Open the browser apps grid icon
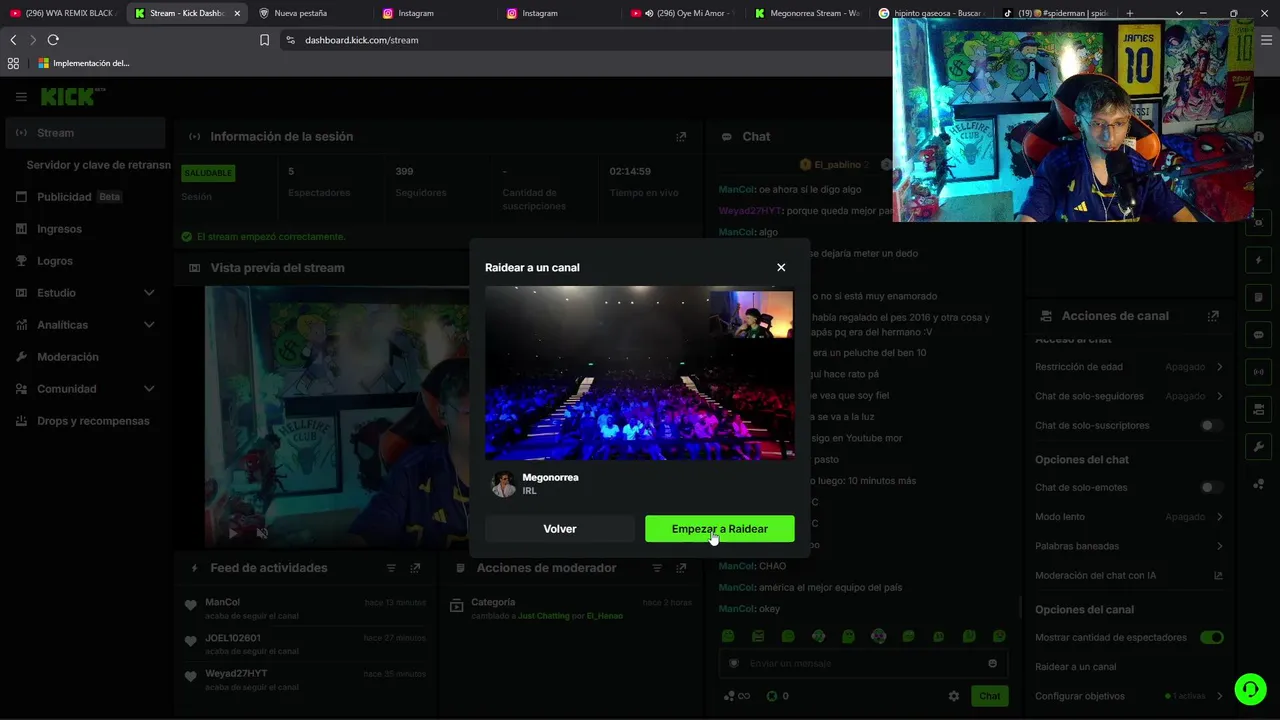 (x=13, y=63)
